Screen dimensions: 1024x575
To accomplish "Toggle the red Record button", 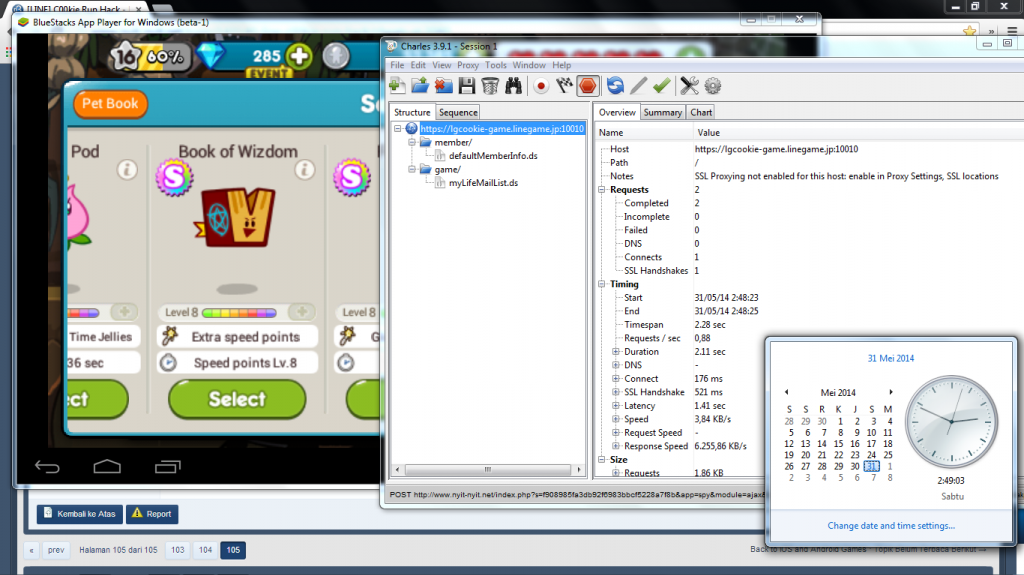I will [x=541, y=86].
